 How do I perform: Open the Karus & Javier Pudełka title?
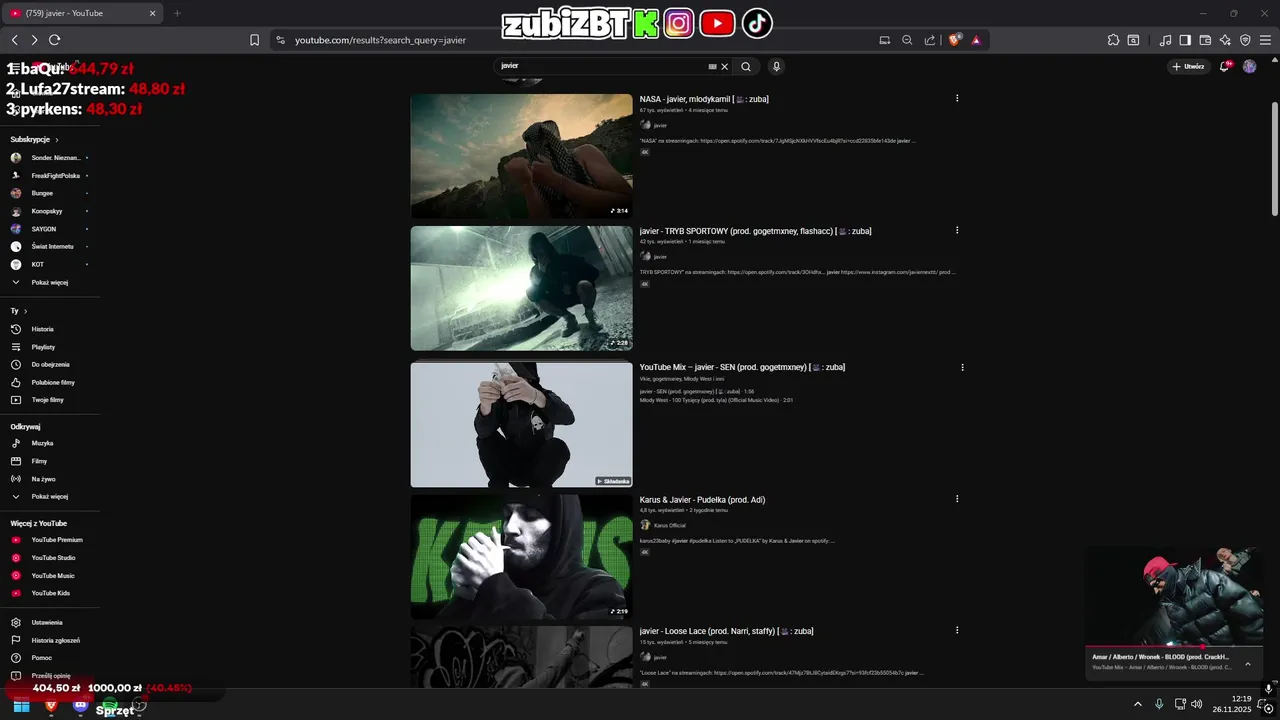point(702,500)
